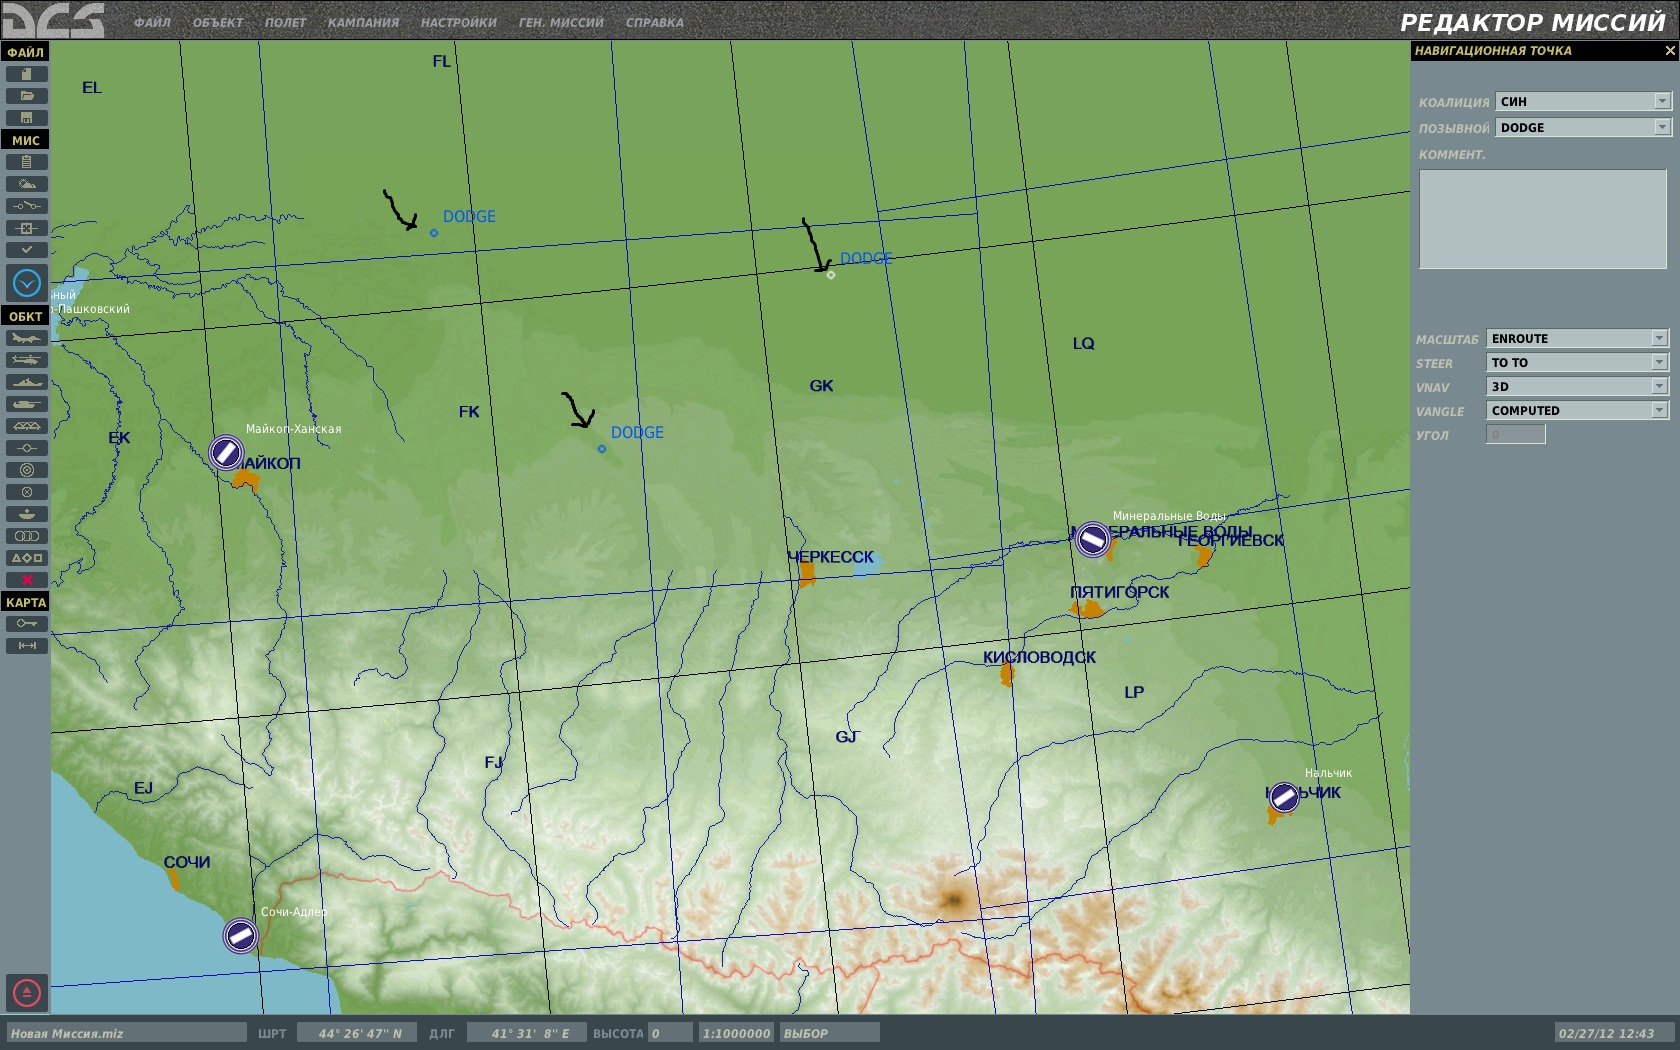
Task: Click the blue round fly mission button
Action: [x=27, y=284]
